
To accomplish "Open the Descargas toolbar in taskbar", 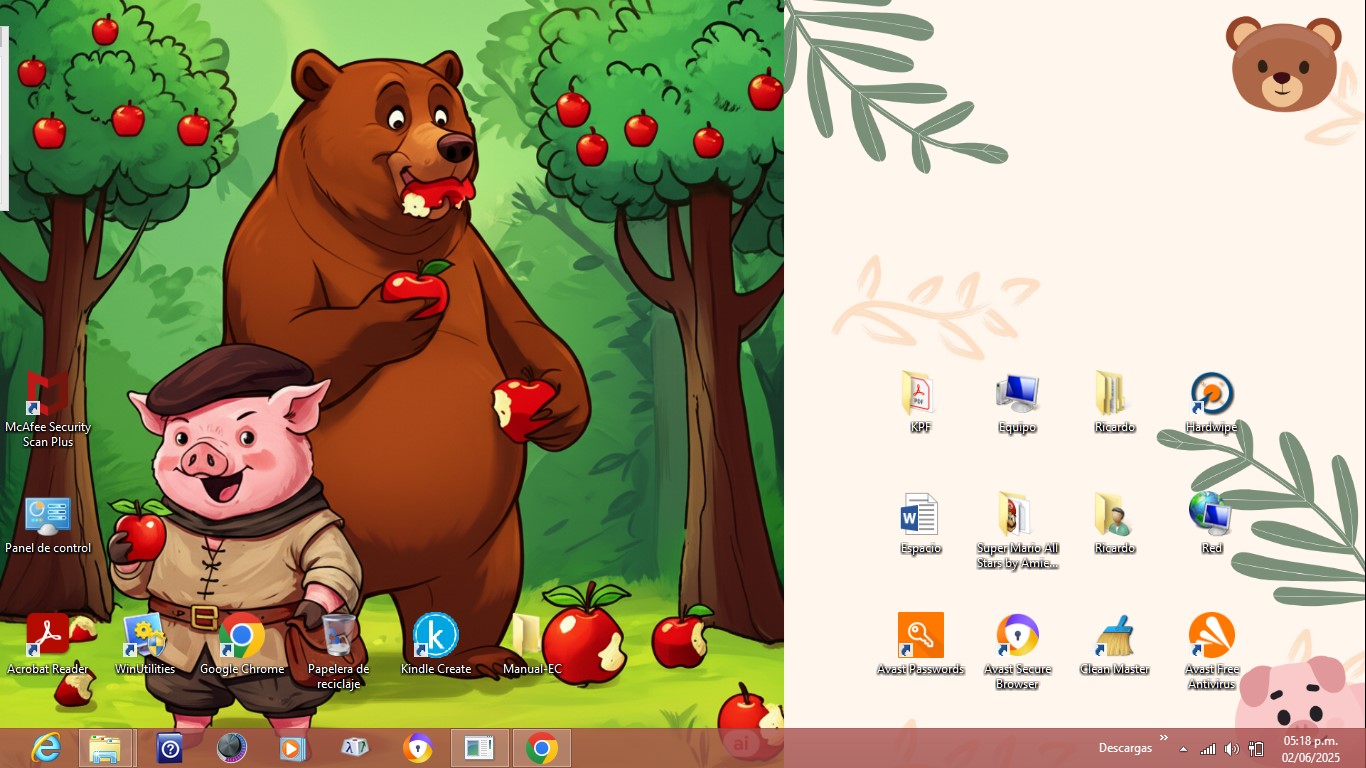I will (1125, 748).
